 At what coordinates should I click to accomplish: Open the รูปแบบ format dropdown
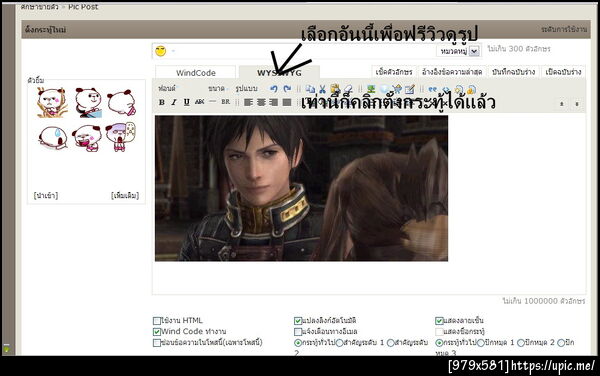pyautogui.click(x=247, y=88)
